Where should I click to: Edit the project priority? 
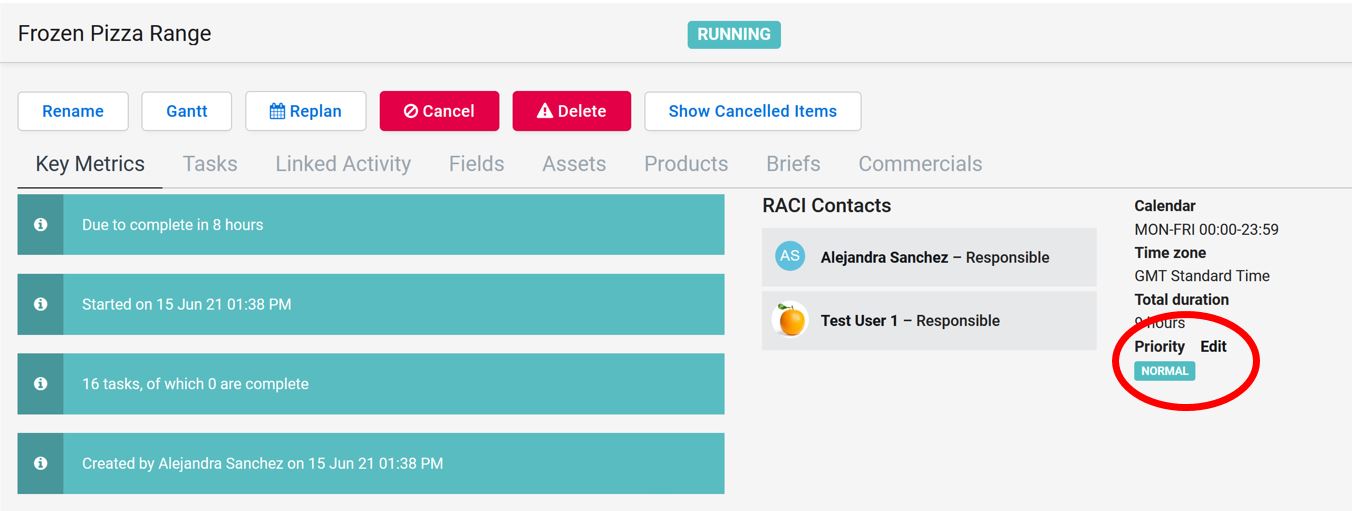tap(1213, 346)
